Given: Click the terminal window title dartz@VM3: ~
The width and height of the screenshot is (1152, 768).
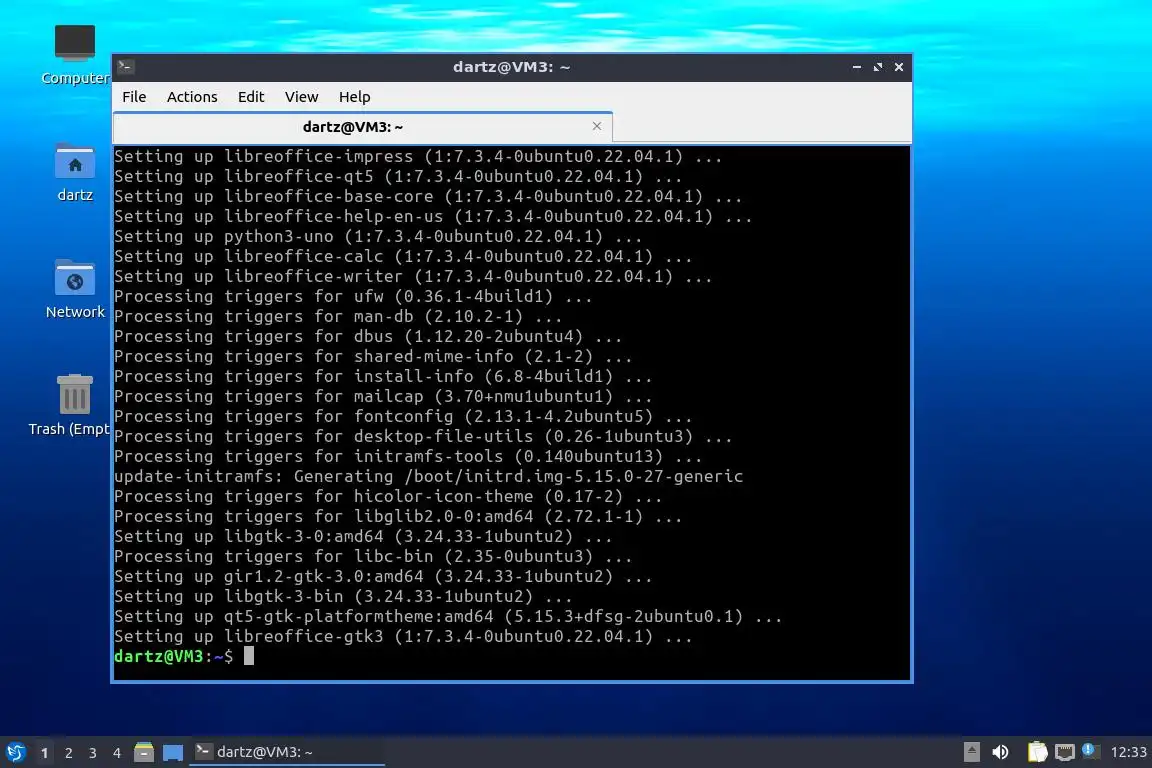Looking at the screenshot, I should [x=511, y=67].
